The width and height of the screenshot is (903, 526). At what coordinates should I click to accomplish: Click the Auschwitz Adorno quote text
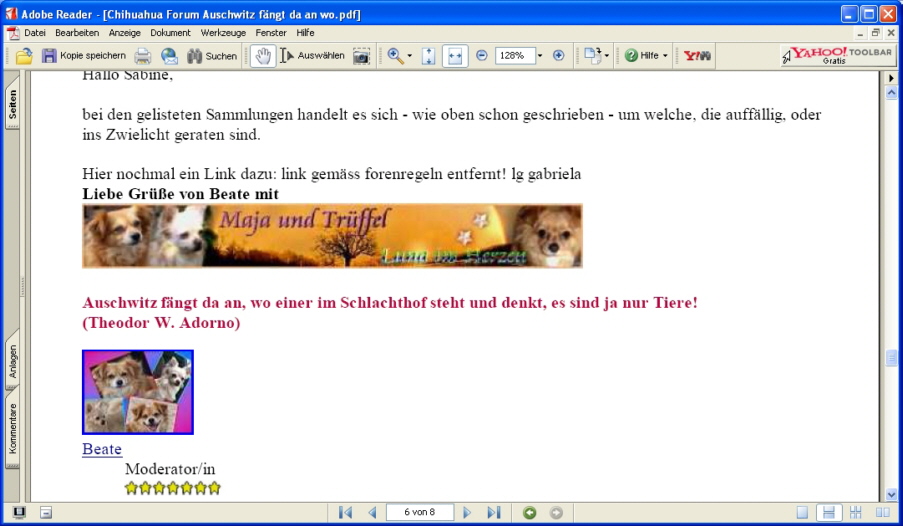[x=390, y=312]
